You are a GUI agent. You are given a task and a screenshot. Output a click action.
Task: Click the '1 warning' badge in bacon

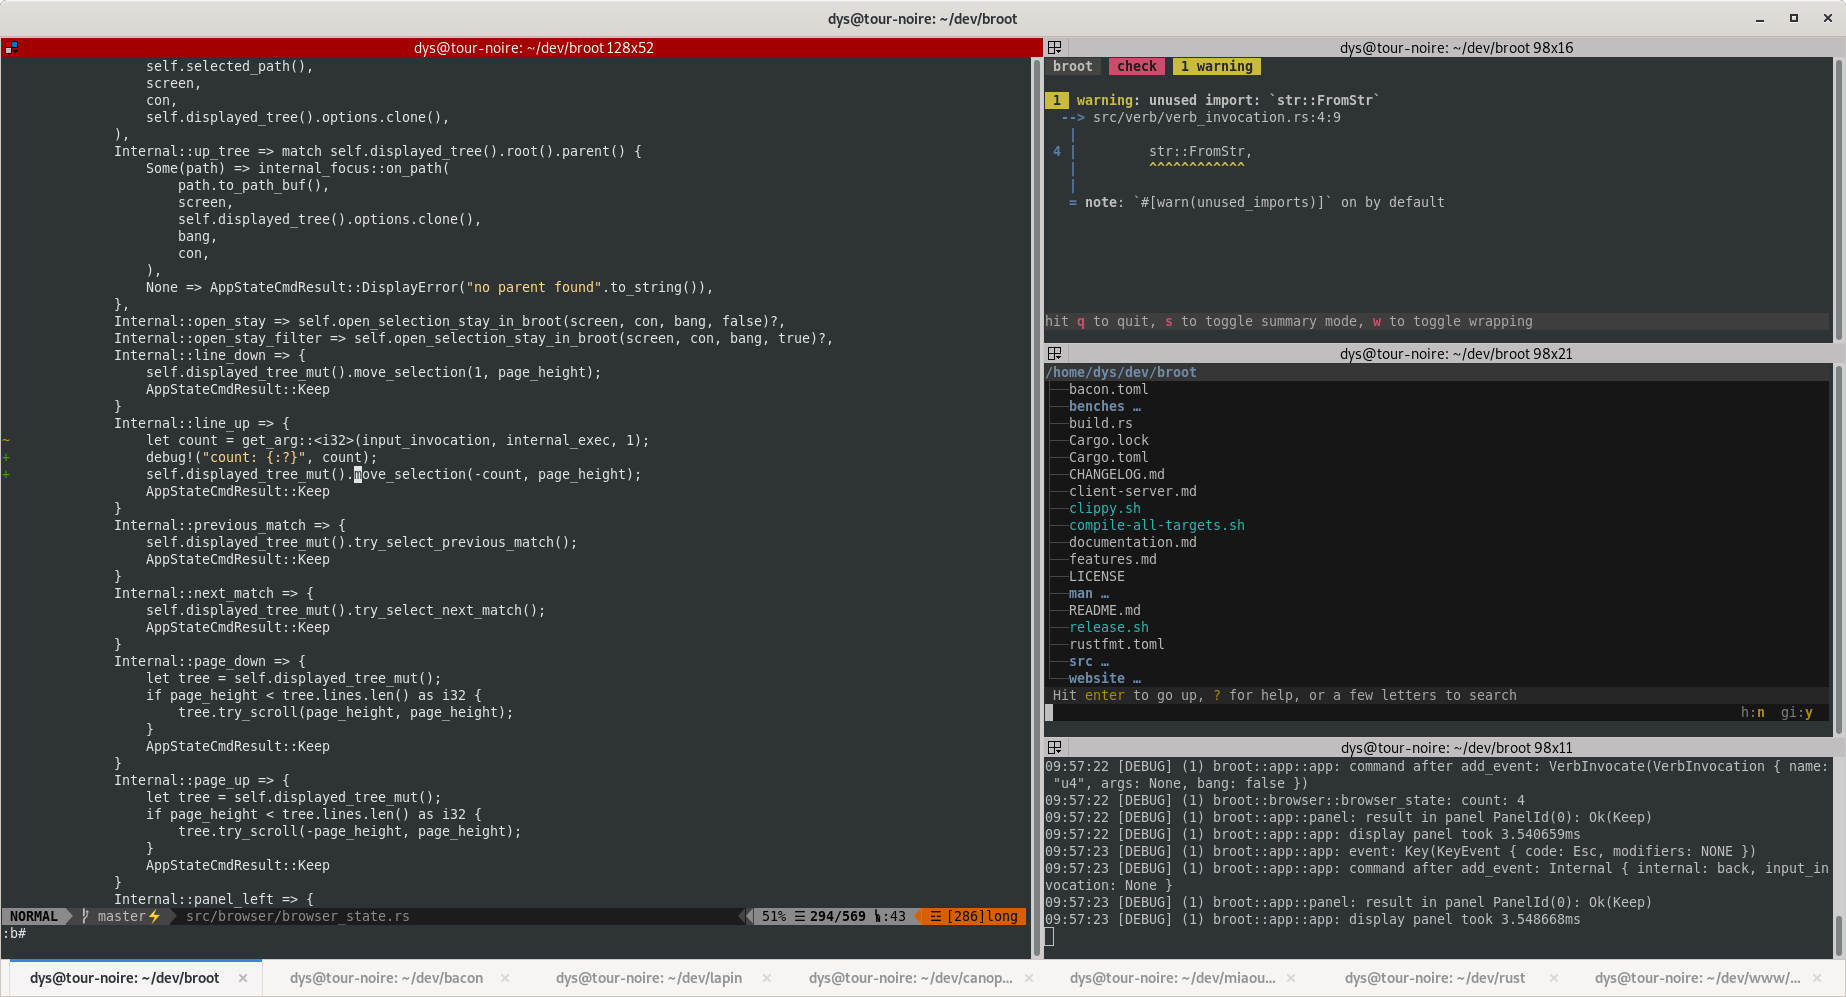pyautogui.click(x=1216, y=66)
